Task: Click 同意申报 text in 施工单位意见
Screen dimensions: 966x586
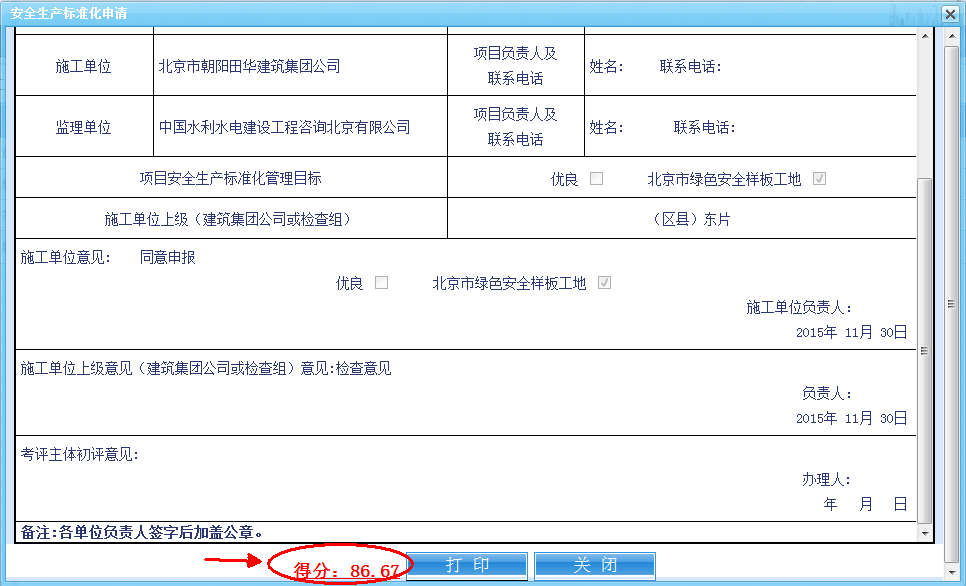Action: click(x=167, y=257)
